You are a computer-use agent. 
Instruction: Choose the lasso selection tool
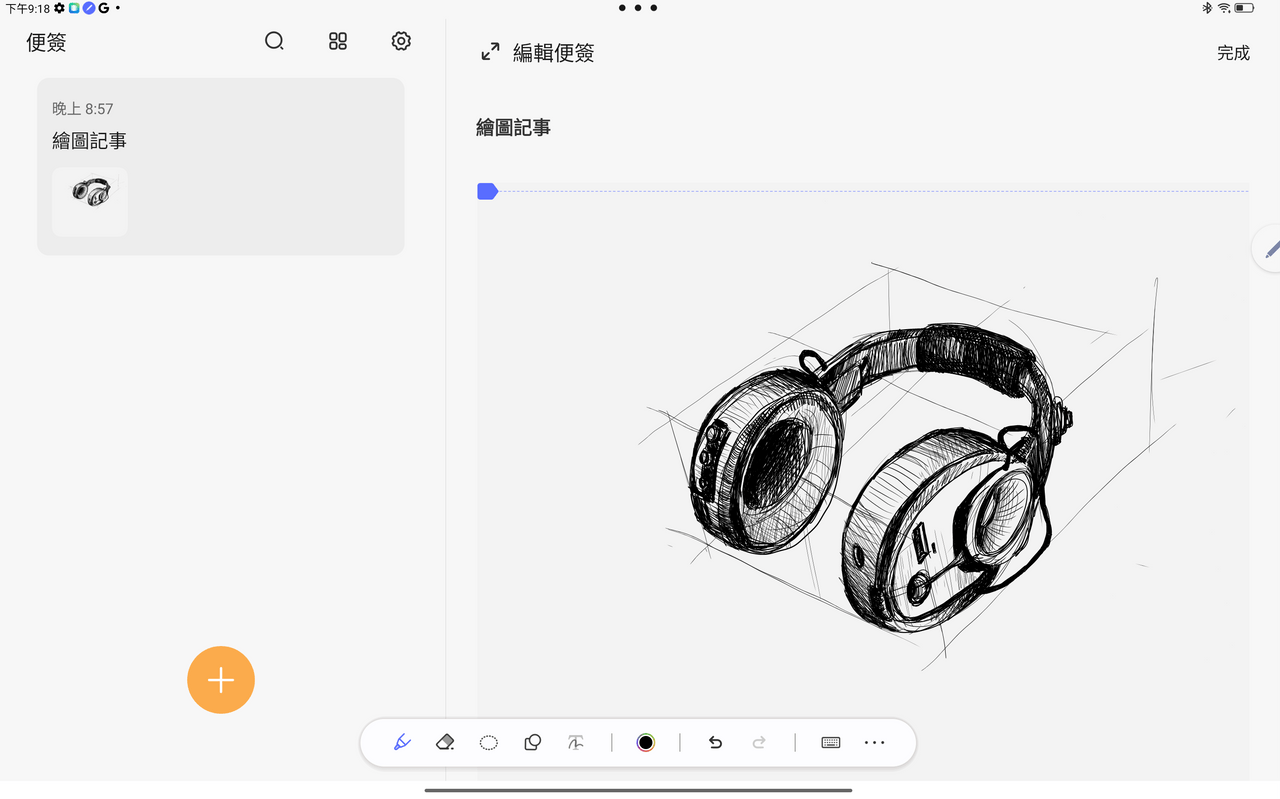tap(489, 742)
